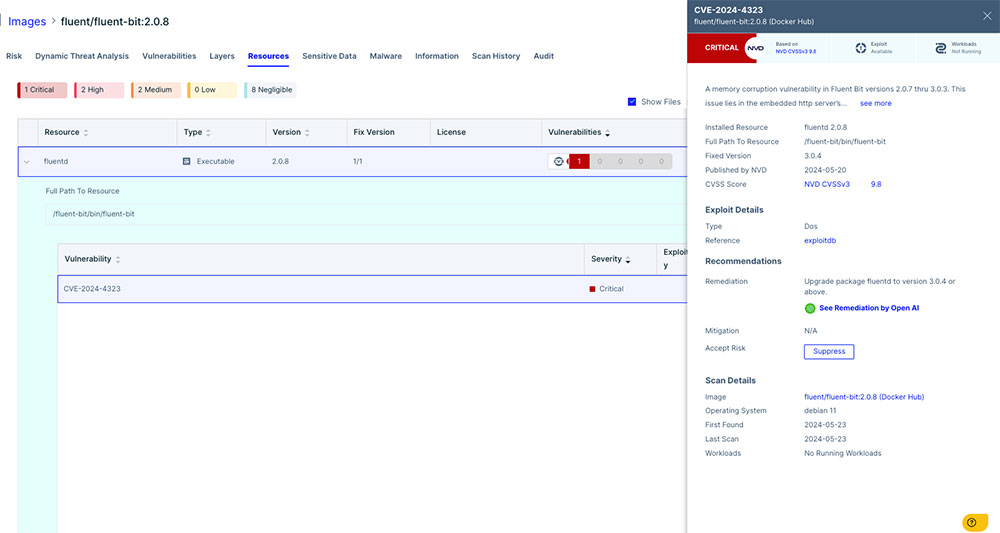This screenshot has height=533, width=1000.
Task: Open the Audit tab
Action: click(543, 56)
